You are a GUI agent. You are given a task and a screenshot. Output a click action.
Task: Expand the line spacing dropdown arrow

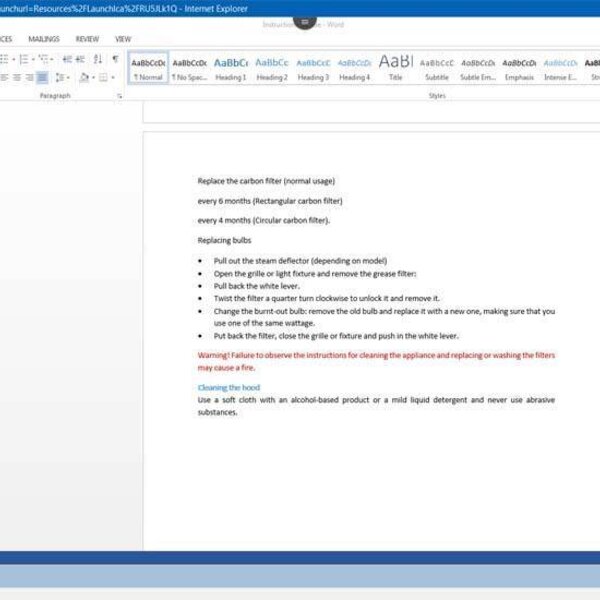(68, 78)
